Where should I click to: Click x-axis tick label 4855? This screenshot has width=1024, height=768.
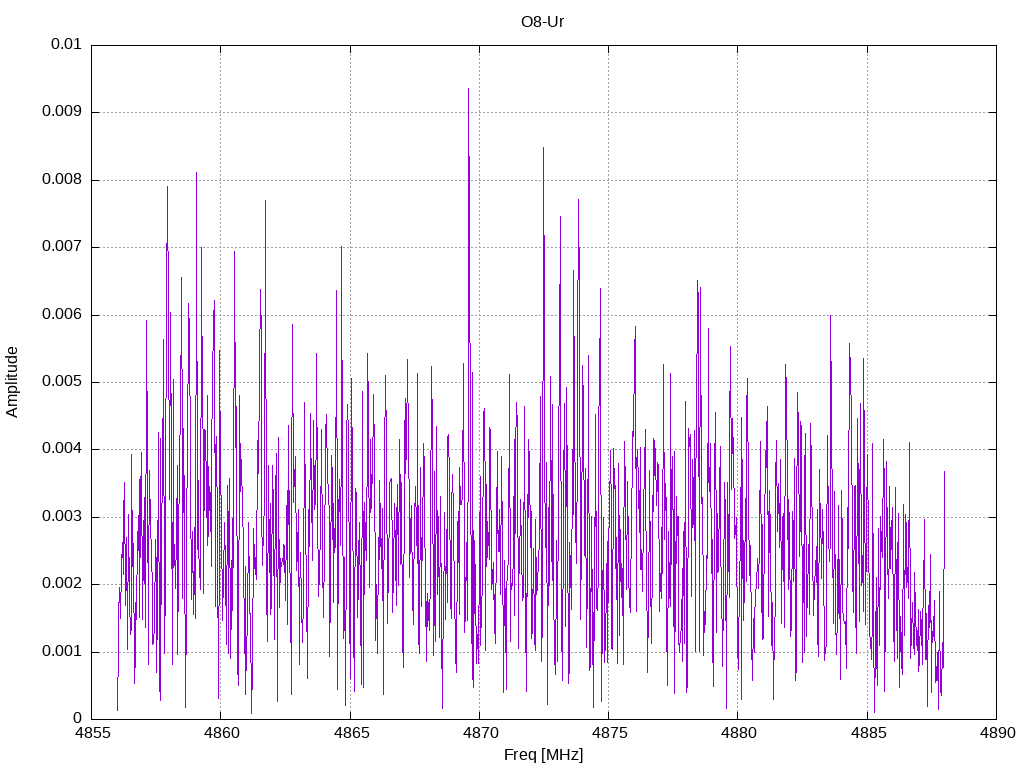point(91,733)
